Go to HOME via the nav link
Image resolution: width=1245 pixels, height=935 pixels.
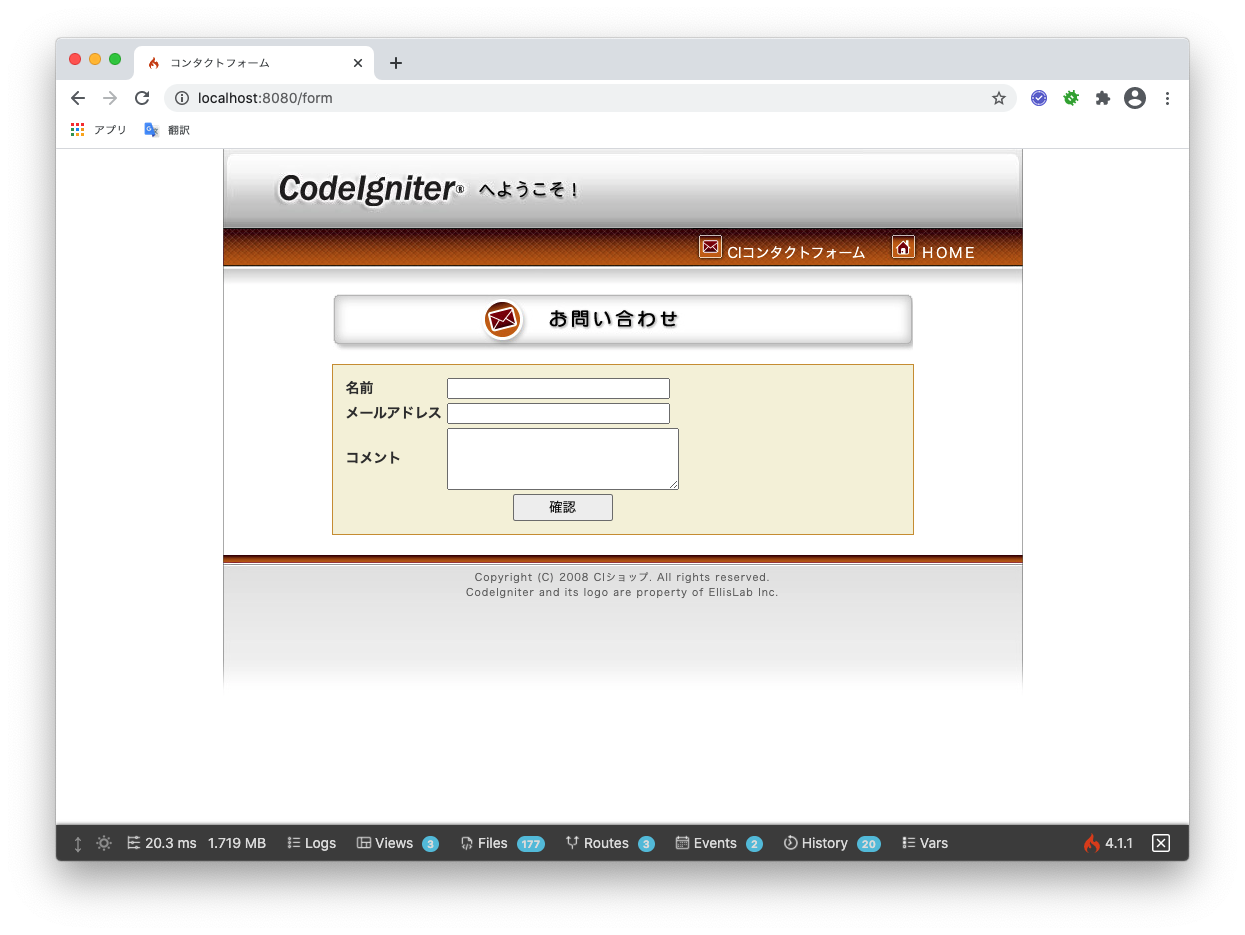pyautogui.click(x=948, y=253)
